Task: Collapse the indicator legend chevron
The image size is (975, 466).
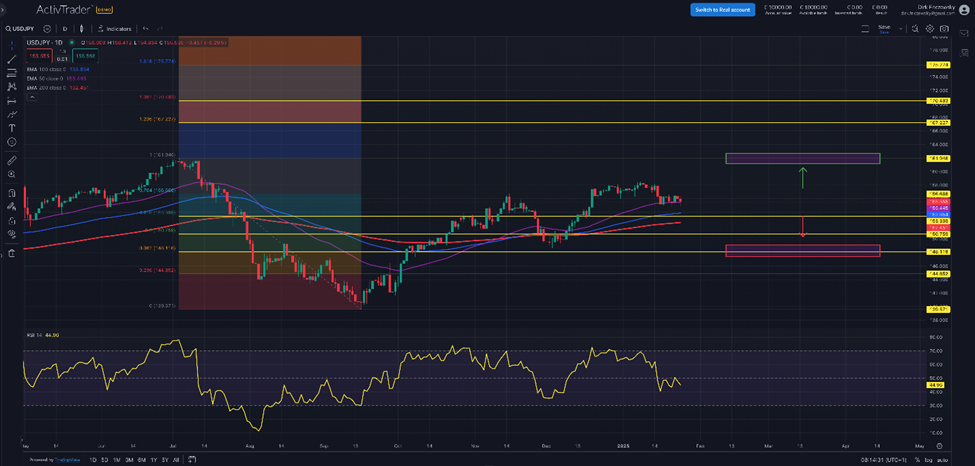Action: 31,98
